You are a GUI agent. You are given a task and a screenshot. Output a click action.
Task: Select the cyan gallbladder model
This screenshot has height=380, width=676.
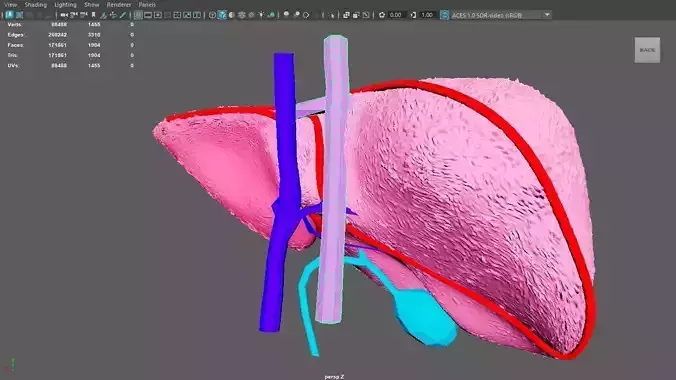pos(427,317)
